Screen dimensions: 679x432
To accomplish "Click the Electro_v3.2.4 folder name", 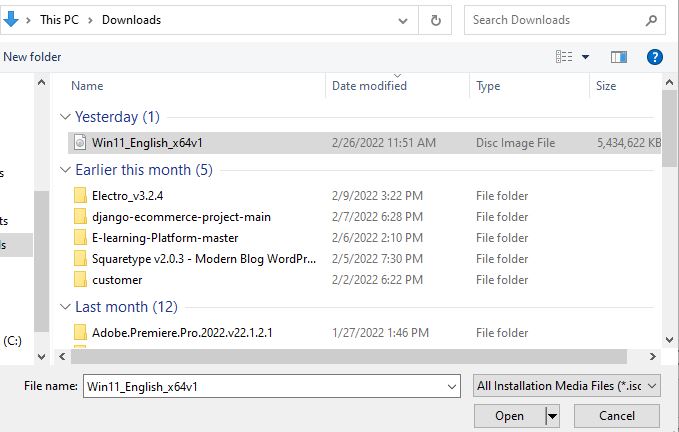I will tap(127, 196).
